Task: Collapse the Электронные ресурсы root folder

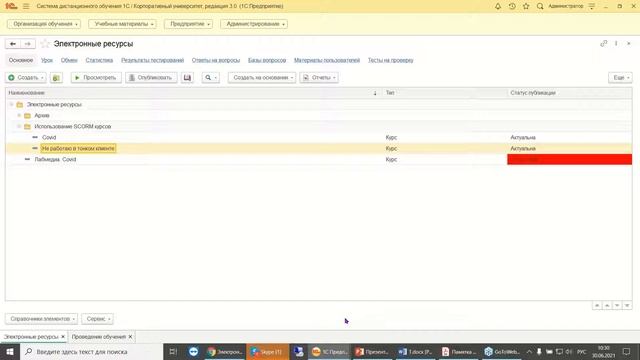Action: click(x=11, y=104)
